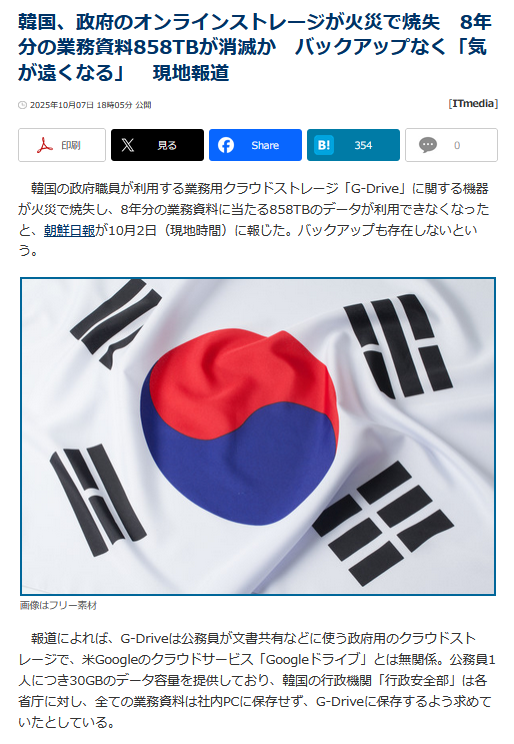Viewport: 514px width, 744px height.
Task: Click the 見る label on X button
Action: coord(167,145)
